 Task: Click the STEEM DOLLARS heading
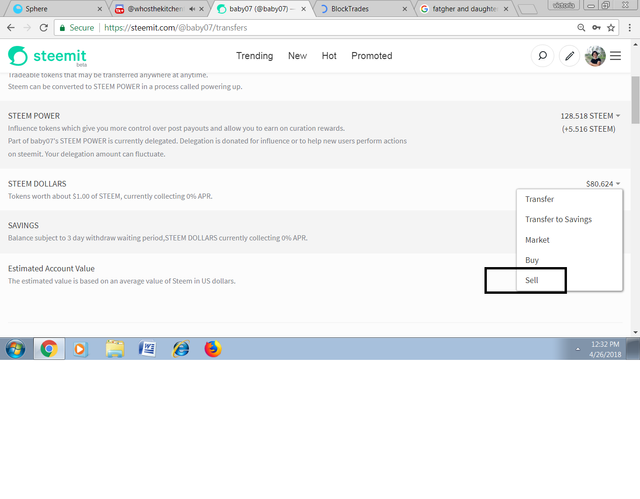coord(37,184)
